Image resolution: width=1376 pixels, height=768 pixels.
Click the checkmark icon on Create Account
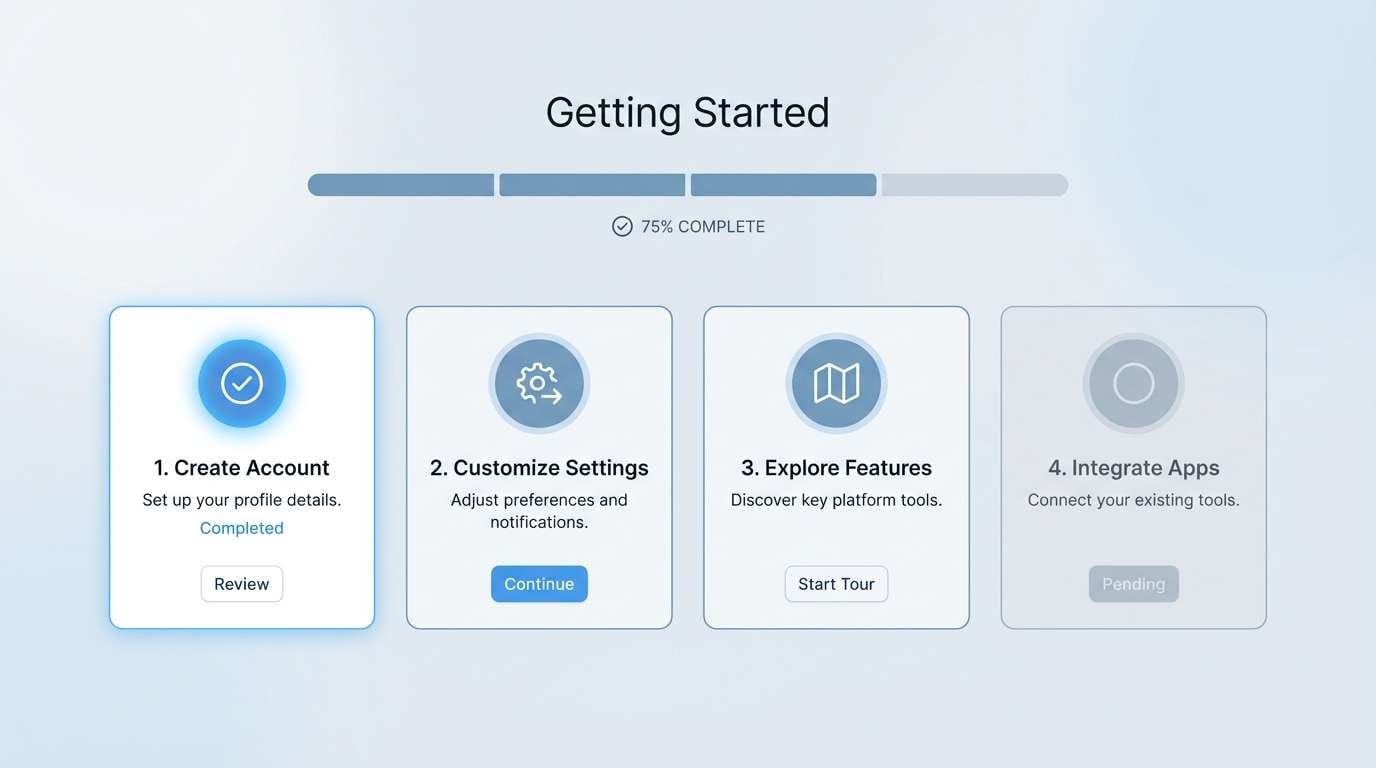point(241,383)
